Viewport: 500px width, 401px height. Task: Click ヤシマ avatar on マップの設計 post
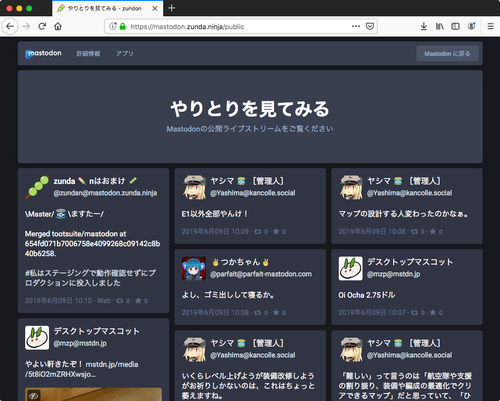(x=351, y=188)
